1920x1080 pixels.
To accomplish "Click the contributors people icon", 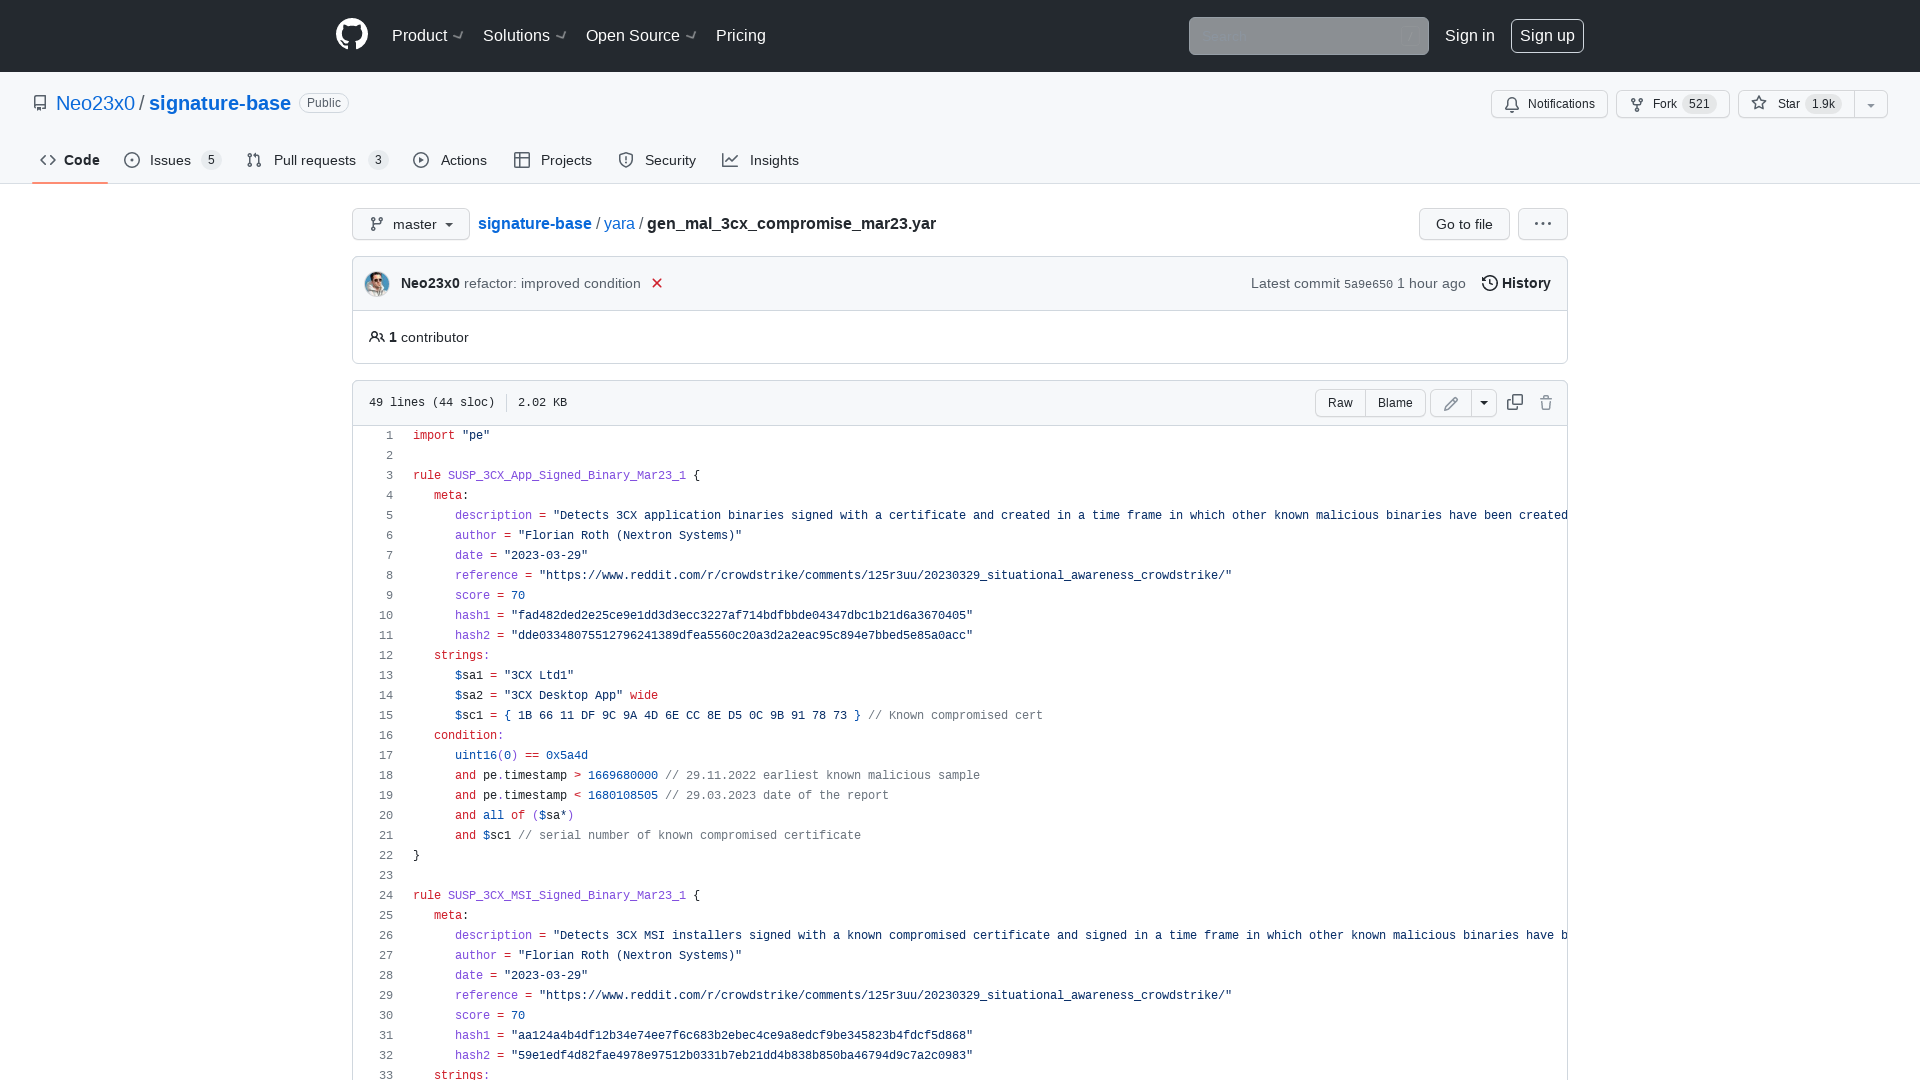I will 376,337.
